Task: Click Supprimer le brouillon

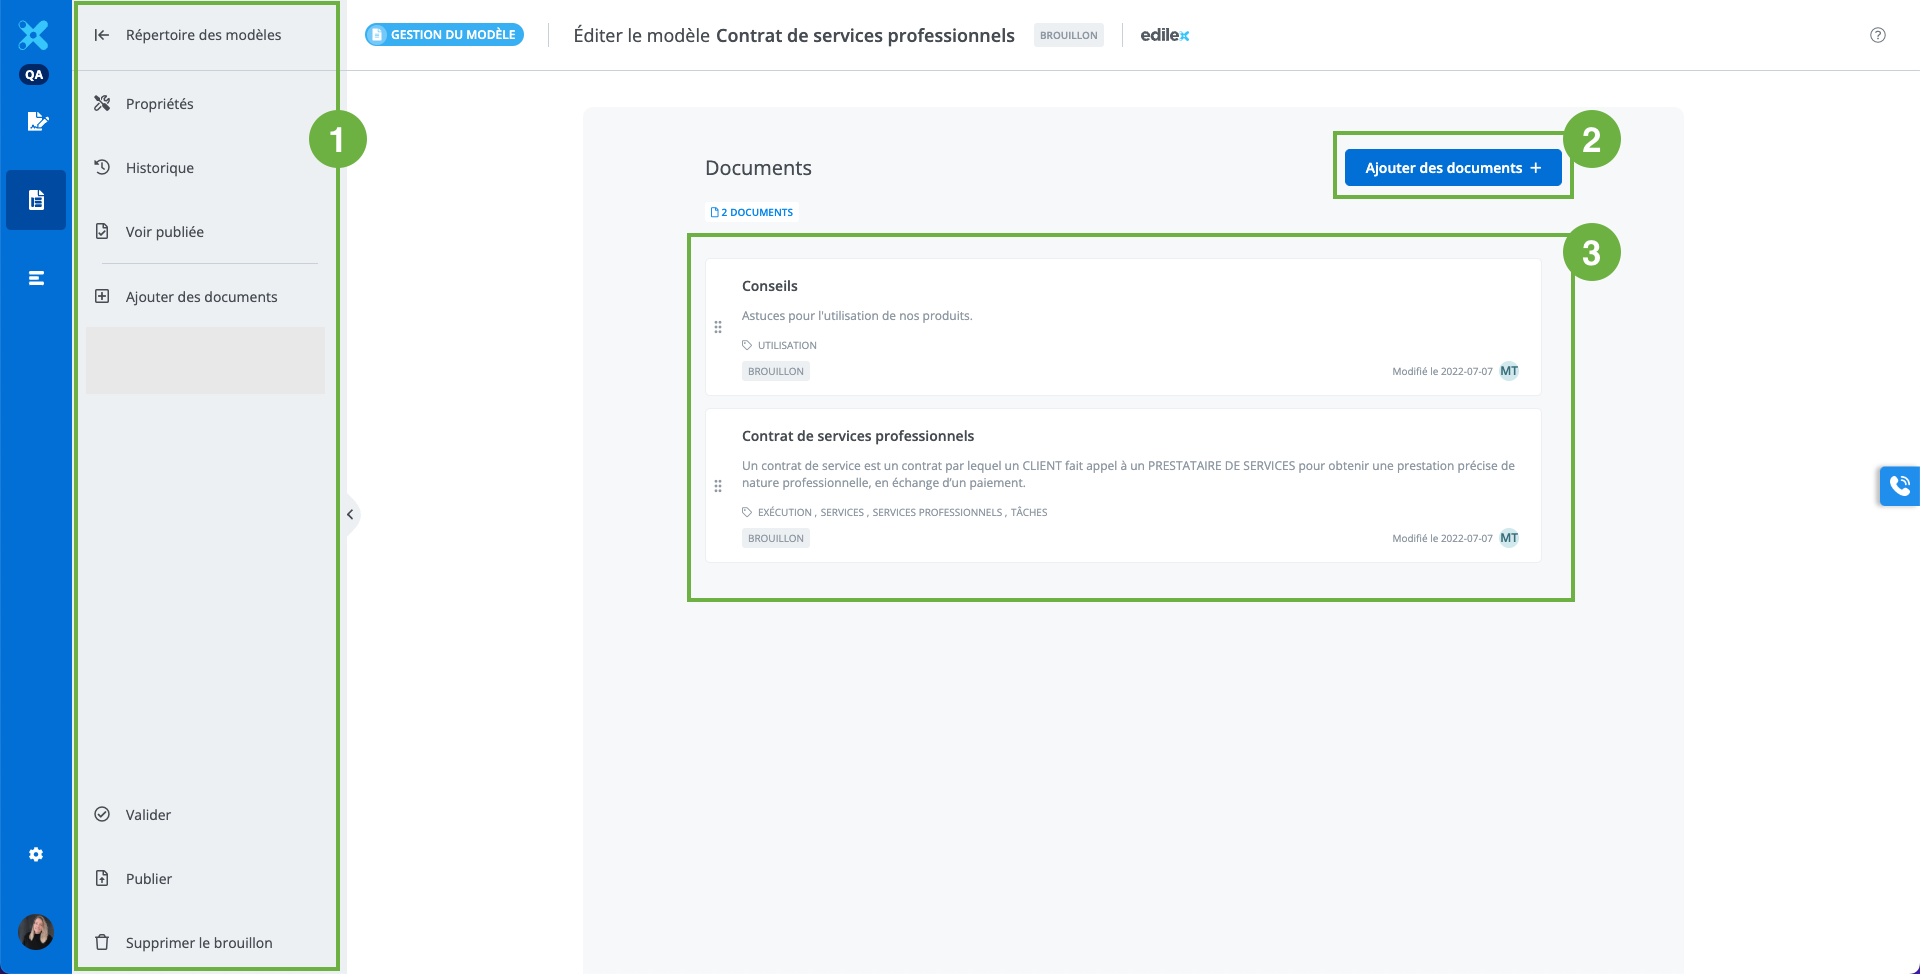Action: (x=198, y=943)
